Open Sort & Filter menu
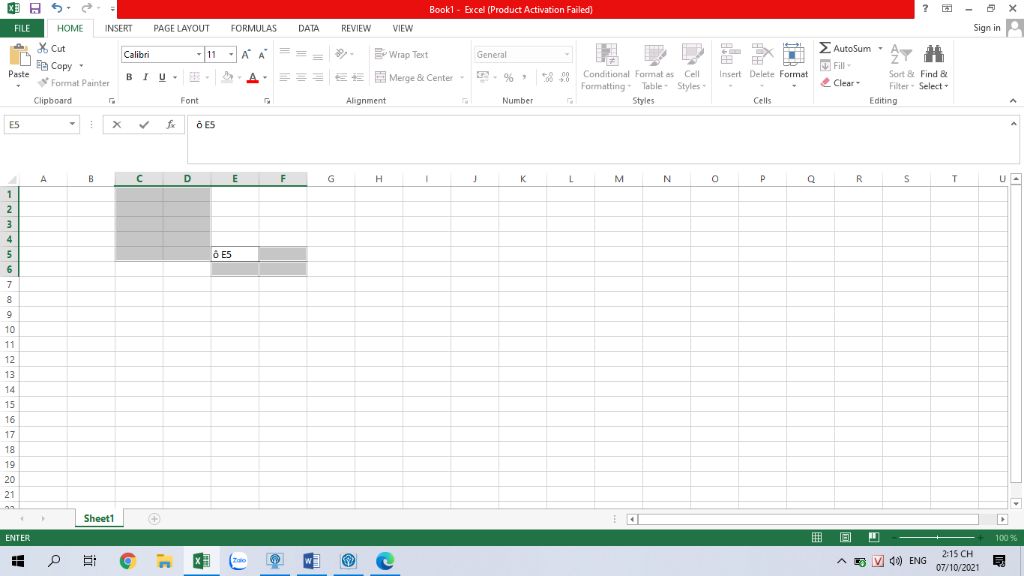Screen dimensions: 1024x576 click(901, 67)
